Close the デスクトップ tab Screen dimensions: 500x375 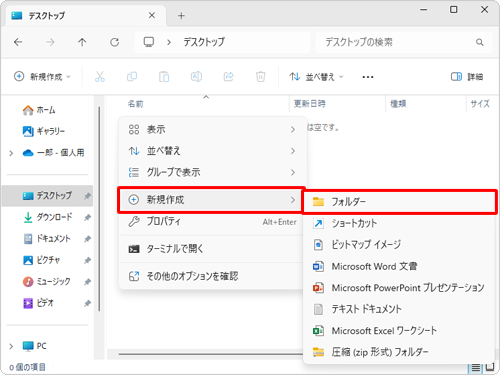(152, 15)
